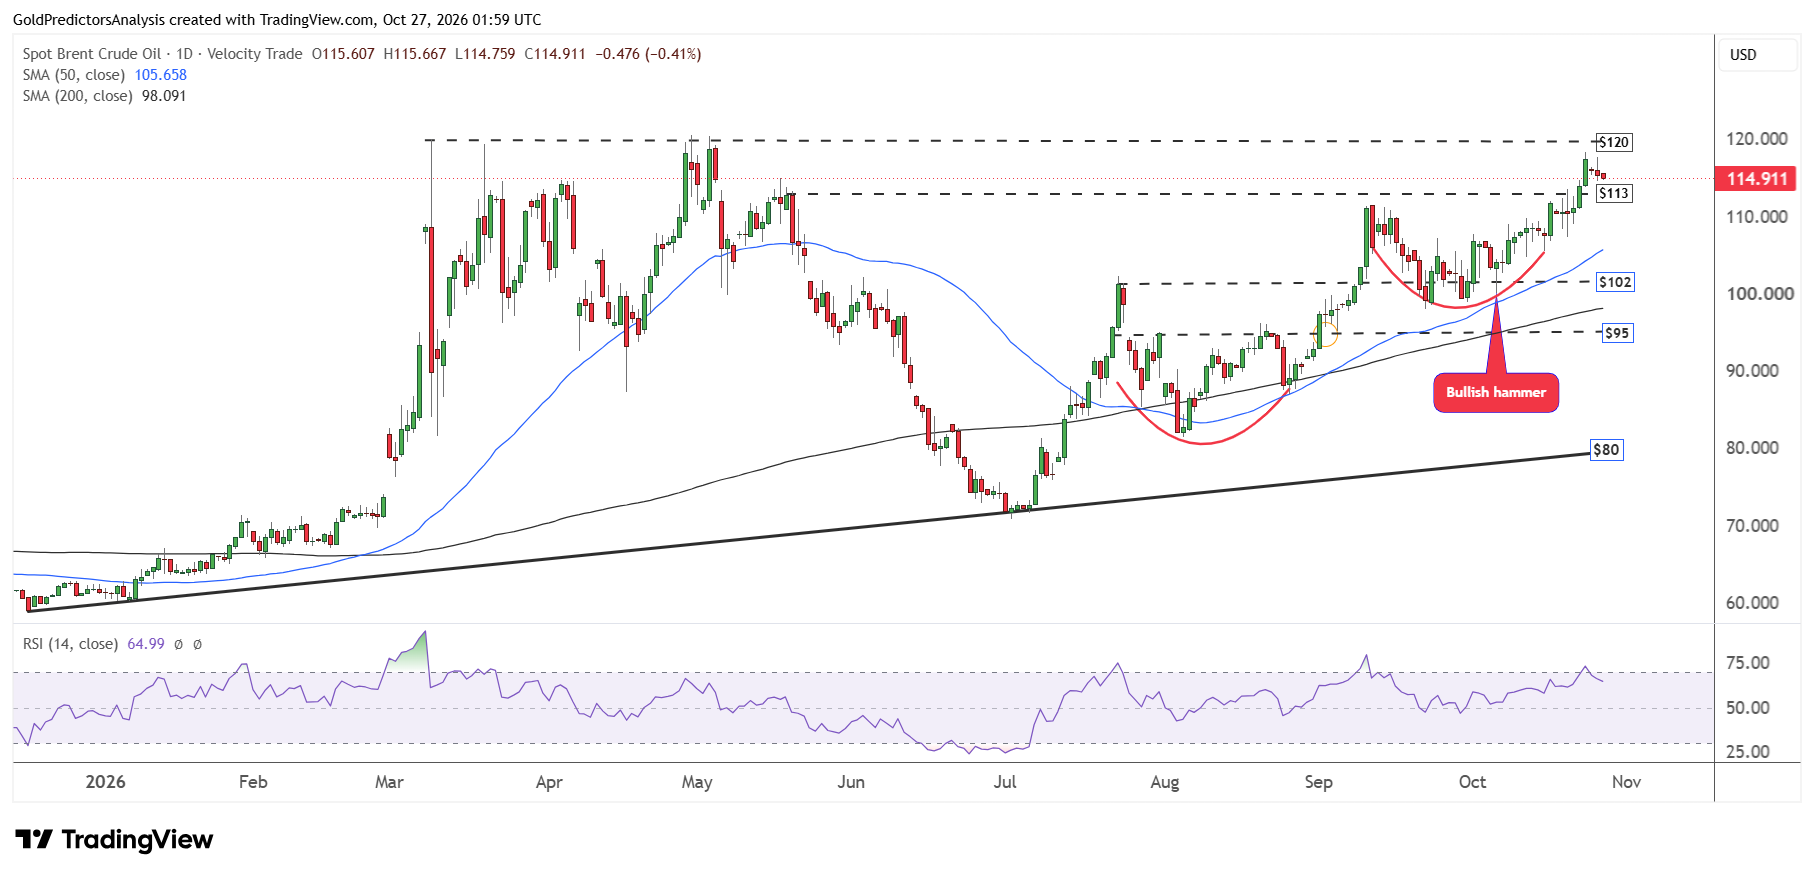This screenshot has height=877, width=1814.
Task: Click the Jun label on the time axis
Action: pyautogui.click(x=851, y=782)
